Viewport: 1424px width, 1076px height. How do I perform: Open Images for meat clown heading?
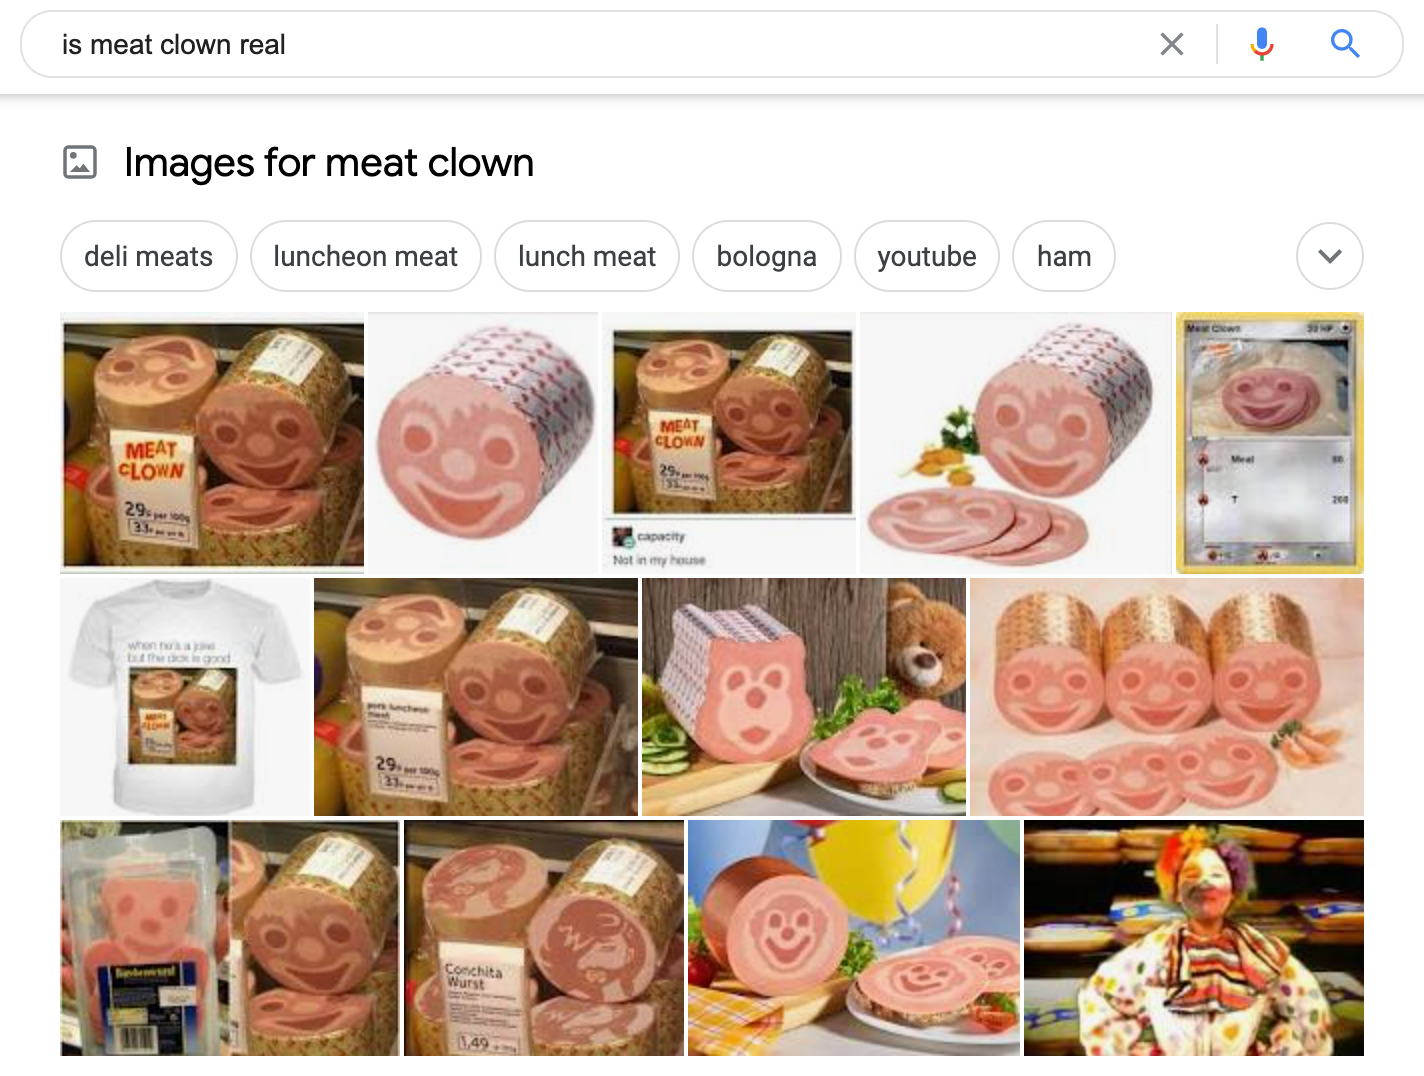329,162
